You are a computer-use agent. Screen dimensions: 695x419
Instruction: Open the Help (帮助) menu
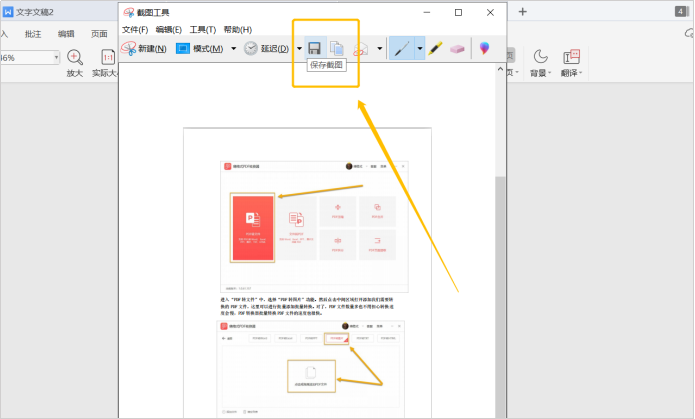(x=238, y=30)
